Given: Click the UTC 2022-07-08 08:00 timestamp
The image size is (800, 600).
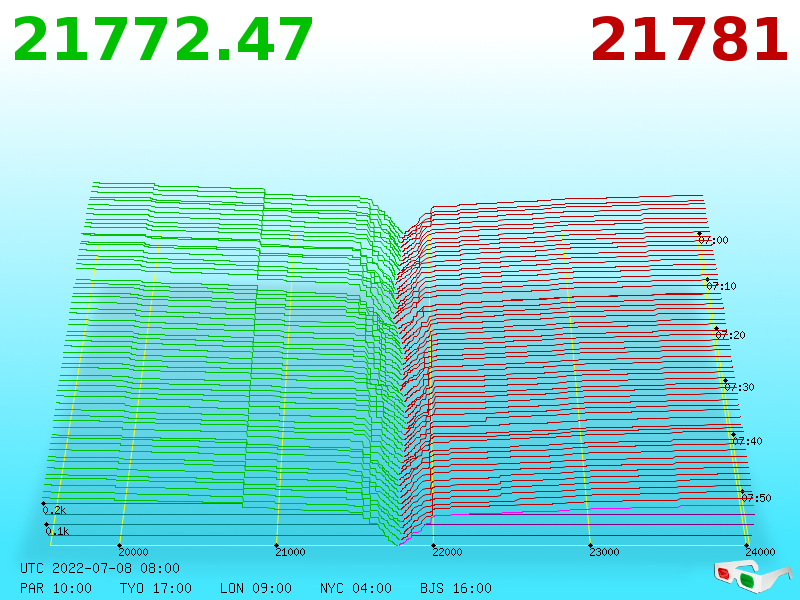Looking at the screenshot, I should tap(100, 568).
